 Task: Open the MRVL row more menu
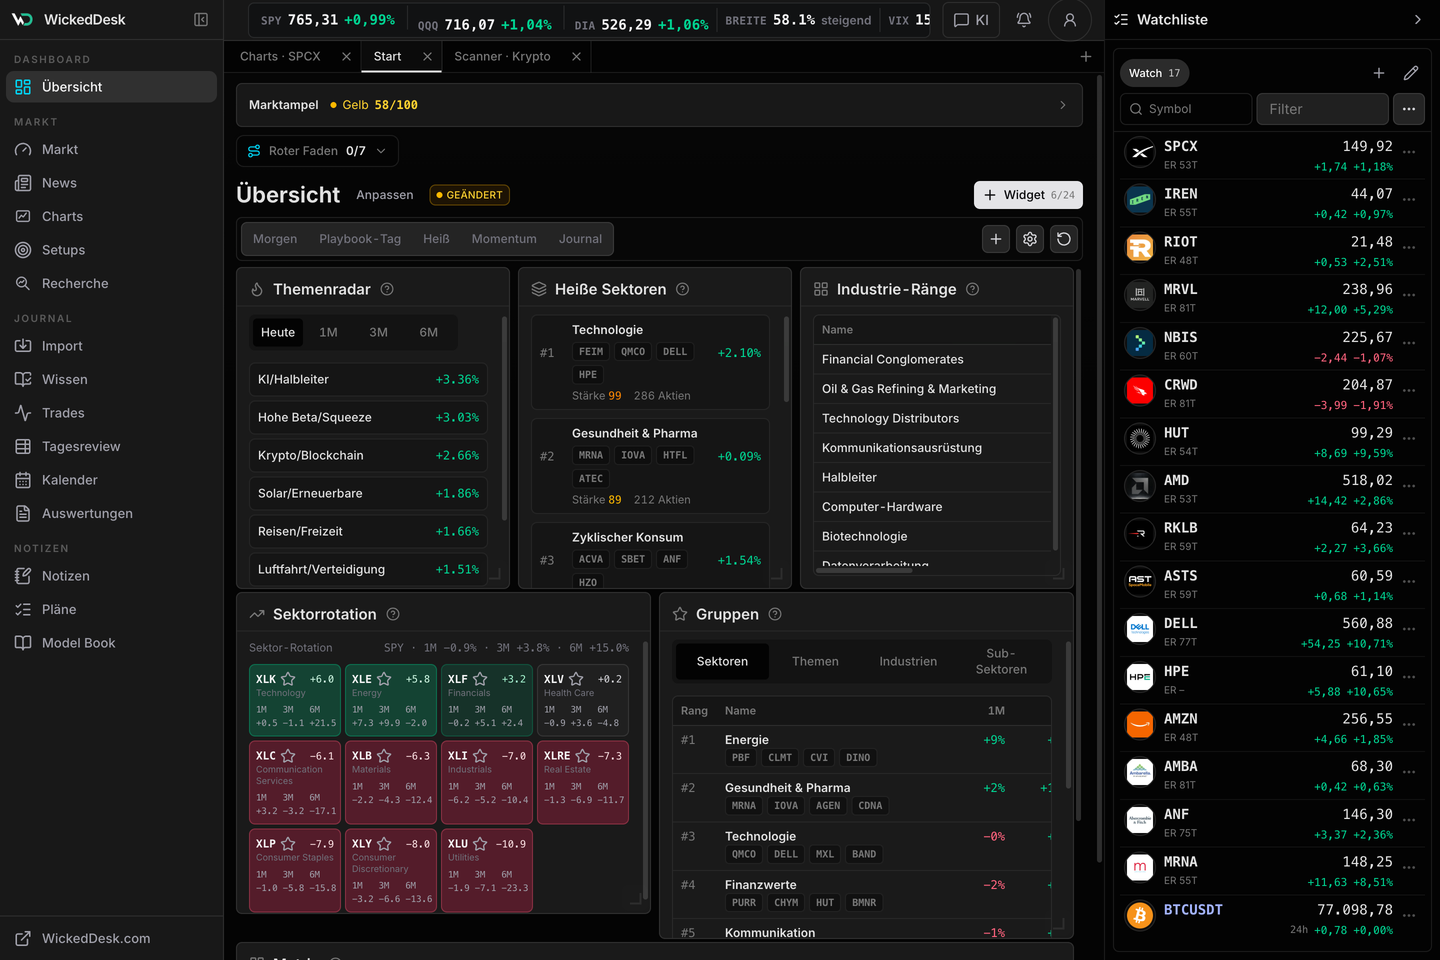[x=1409, y=295]
